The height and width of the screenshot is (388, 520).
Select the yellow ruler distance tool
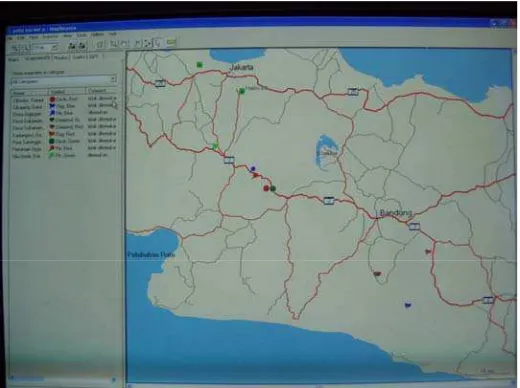[171, 42]
